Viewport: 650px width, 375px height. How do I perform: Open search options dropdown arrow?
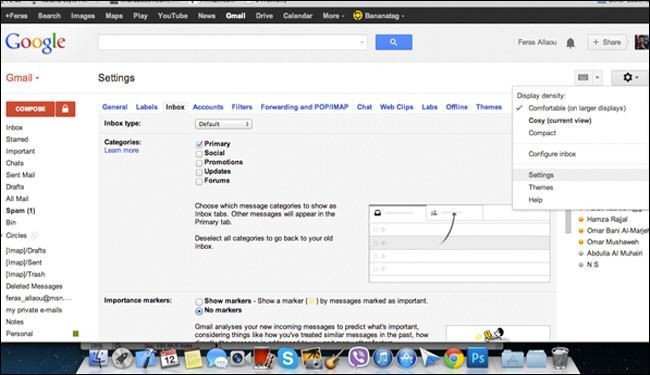(x=361, y=42)
